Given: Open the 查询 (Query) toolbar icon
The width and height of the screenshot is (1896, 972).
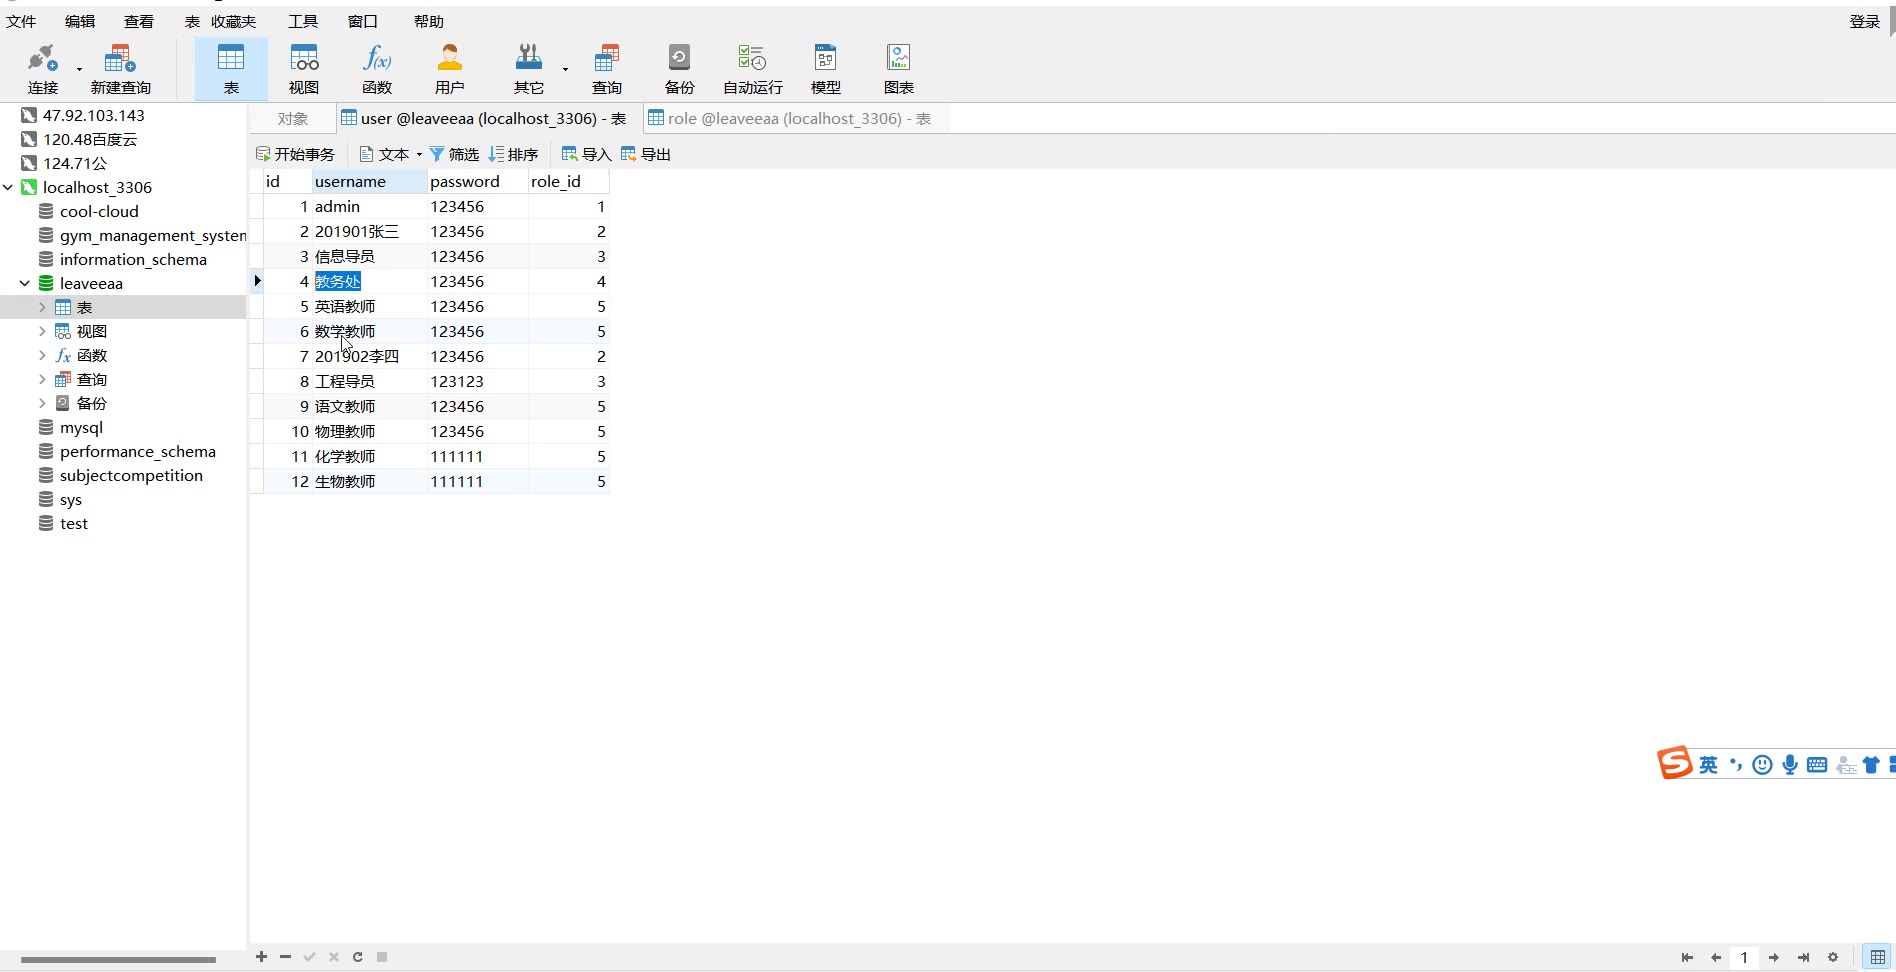Looking at the screenshot, I should (607, 69).
